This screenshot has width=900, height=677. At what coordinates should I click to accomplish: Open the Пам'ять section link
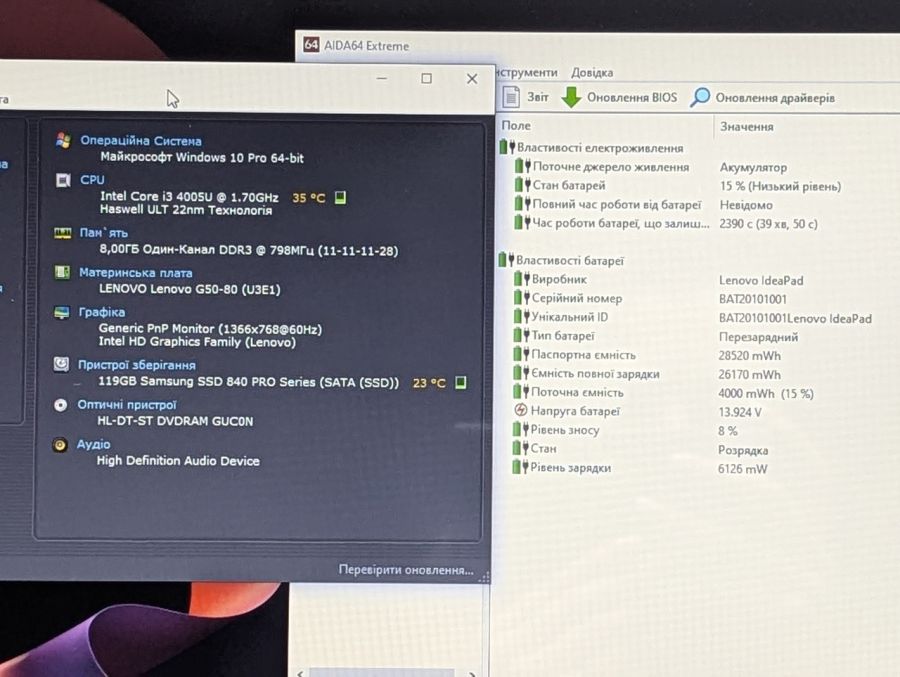click(x=103, y=233)
